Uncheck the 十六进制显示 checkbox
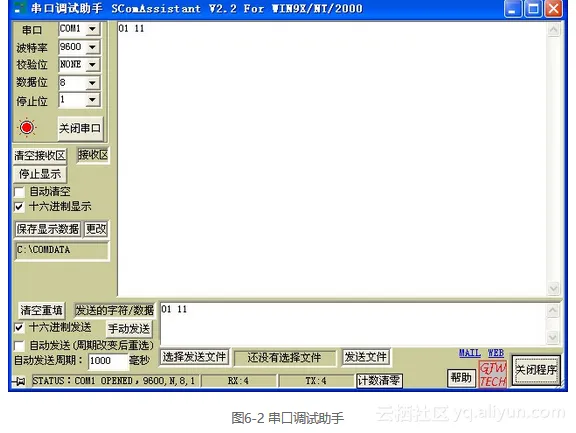Viewport: 576px width, 433px height. click(x=19, y=207)
